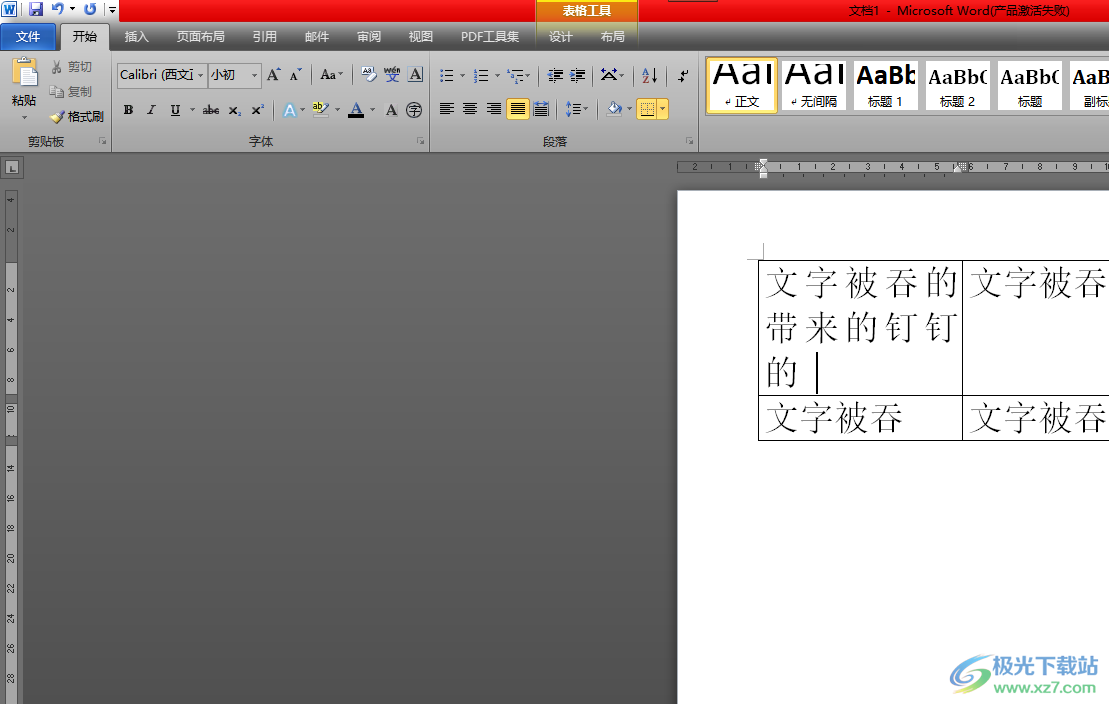Expand the bullets list dropdown arrow

pos(463,76)
